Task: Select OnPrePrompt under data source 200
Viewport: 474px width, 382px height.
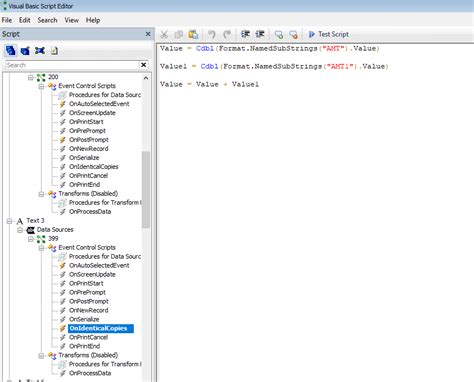Action: (x=87, y=131)
